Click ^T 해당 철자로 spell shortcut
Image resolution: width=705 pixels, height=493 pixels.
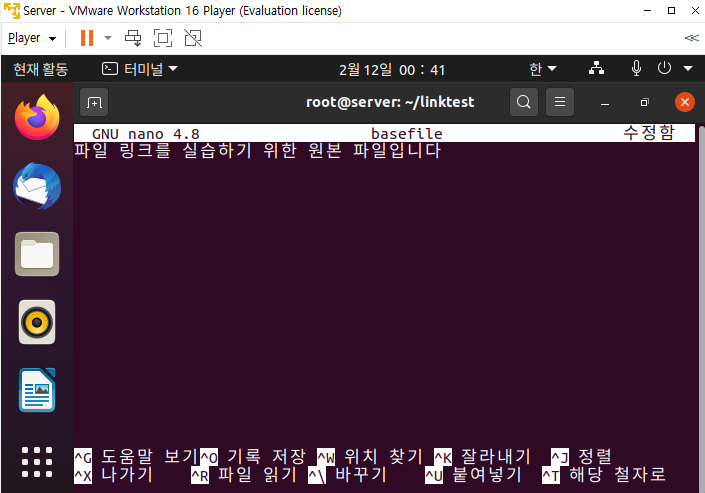(x=604, y=475)
